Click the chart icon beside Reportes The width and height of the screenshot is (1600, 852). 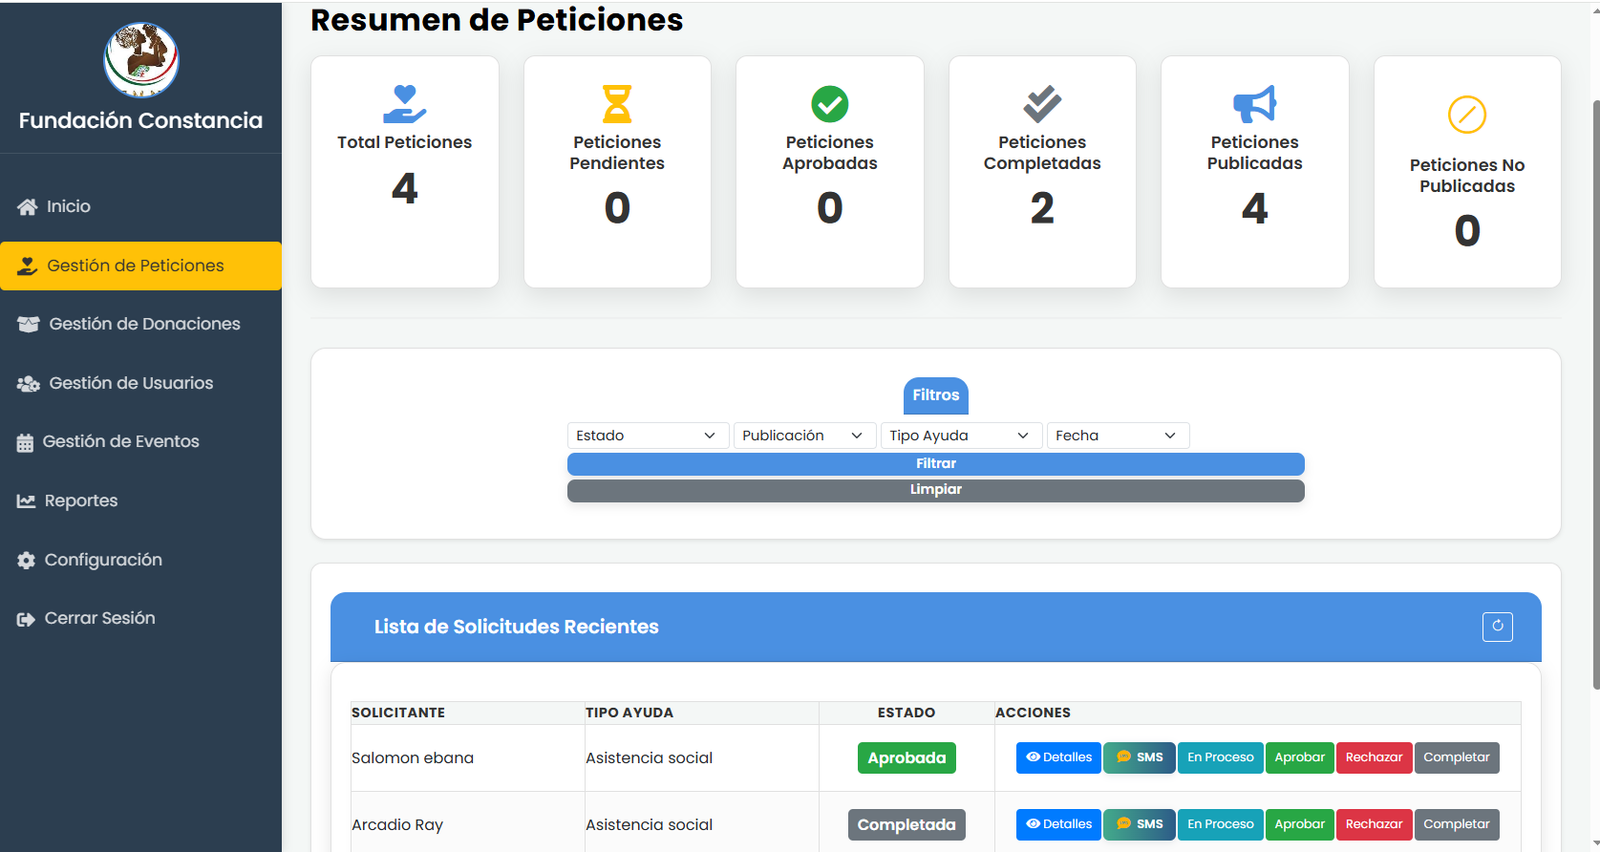26,501
